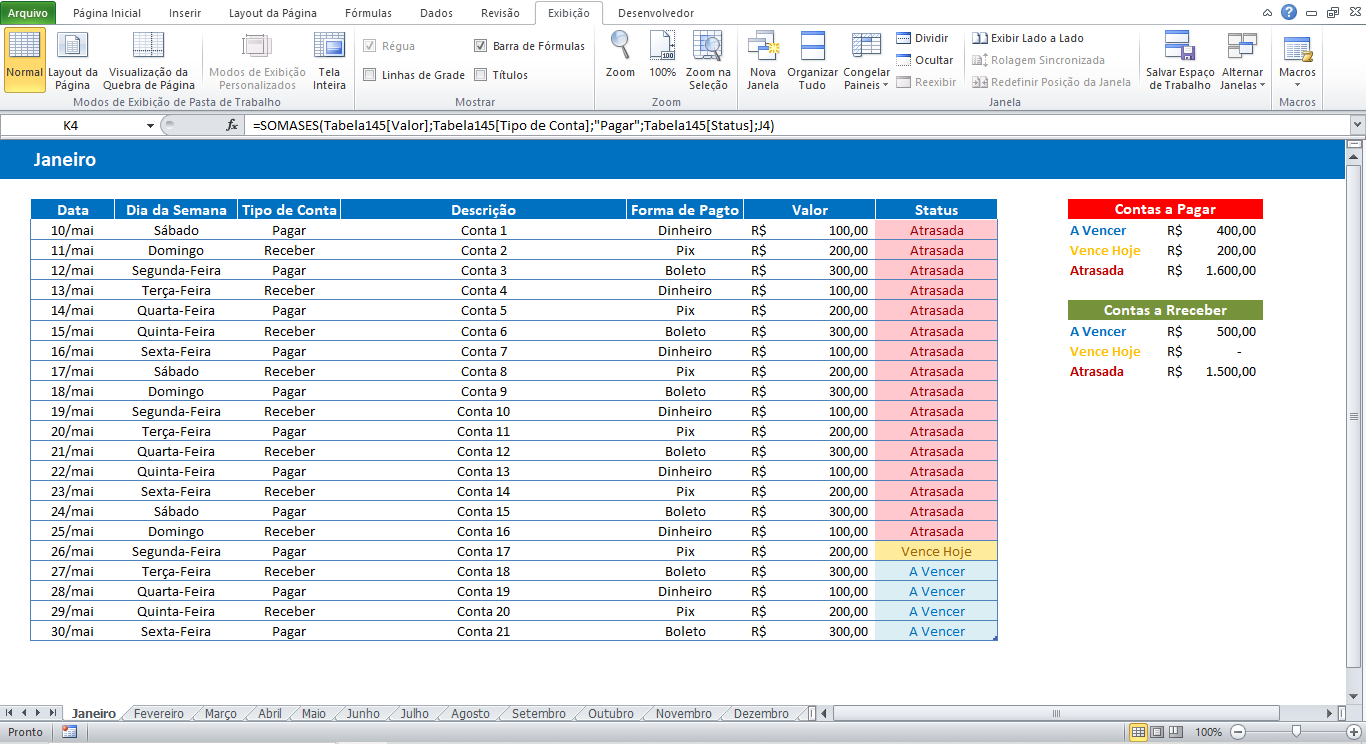Minimize the ribbon caret icon
This screenshot has width=1366, height=744.
[1267, 13]
